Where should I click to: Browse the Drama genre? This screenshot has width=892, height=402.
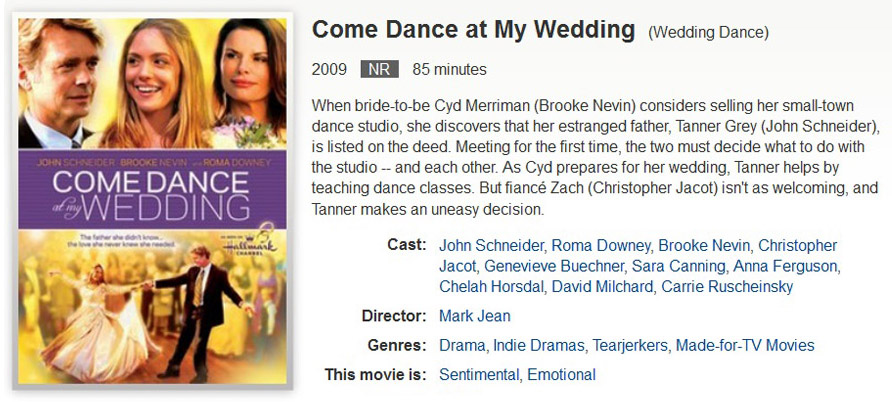coord(463,346)
